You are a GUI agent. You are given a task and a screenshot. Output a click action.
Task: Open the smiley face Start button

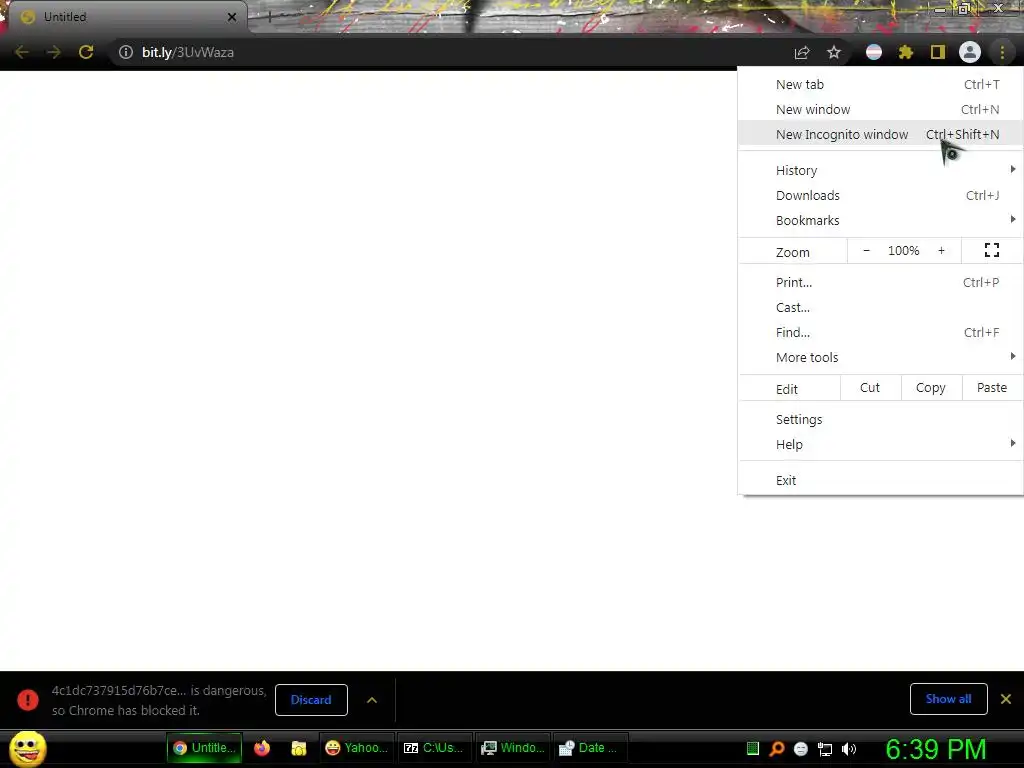pos(27,749)
